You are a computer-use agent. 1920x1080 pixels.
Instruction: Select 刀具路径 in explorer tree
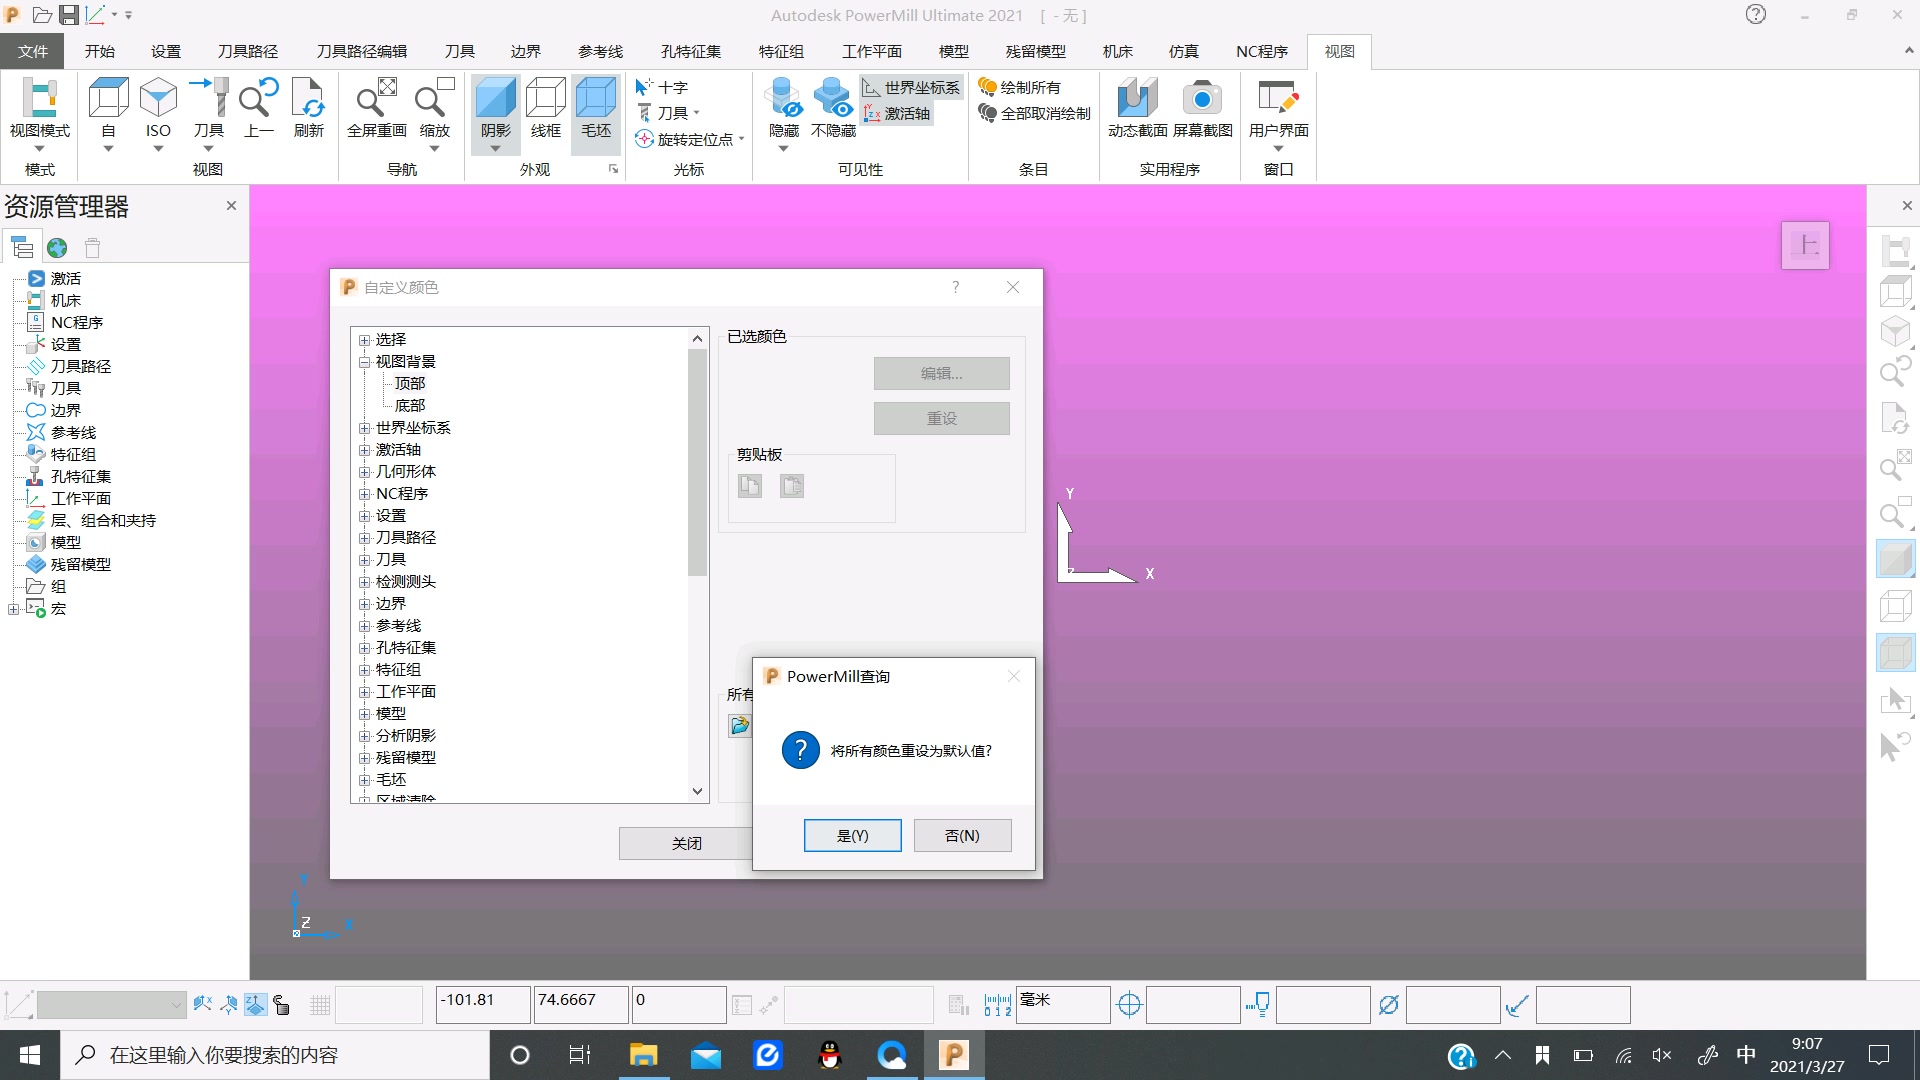(x=81, y=366)
